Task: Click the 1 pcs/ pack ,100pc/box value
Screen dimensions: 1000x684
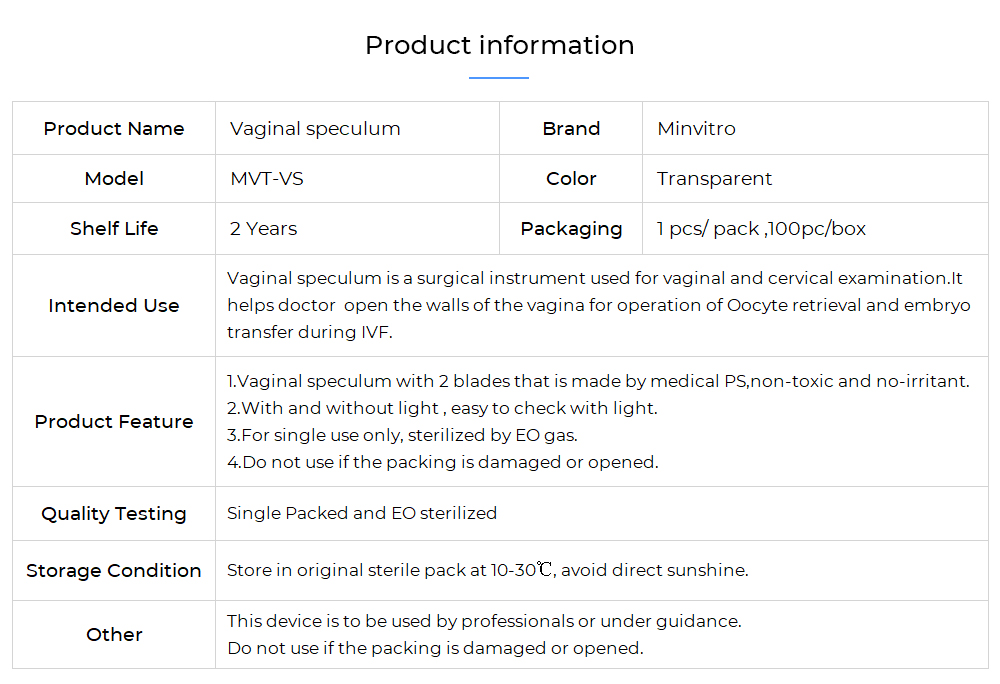Action: pos(761,228)
